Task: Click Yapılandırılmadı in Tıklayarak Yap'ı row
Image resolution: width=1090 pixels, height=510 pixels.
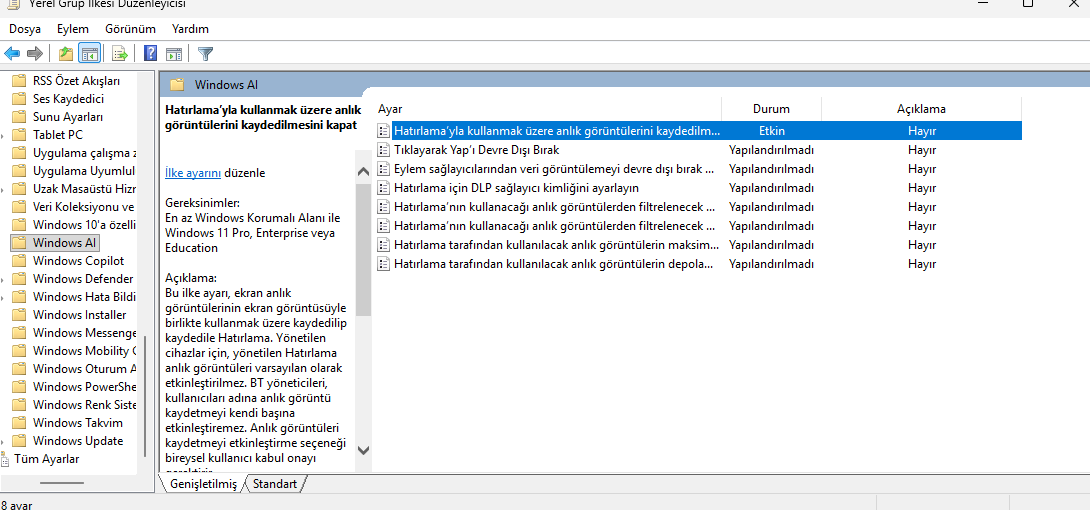Action: coord(772,149)
